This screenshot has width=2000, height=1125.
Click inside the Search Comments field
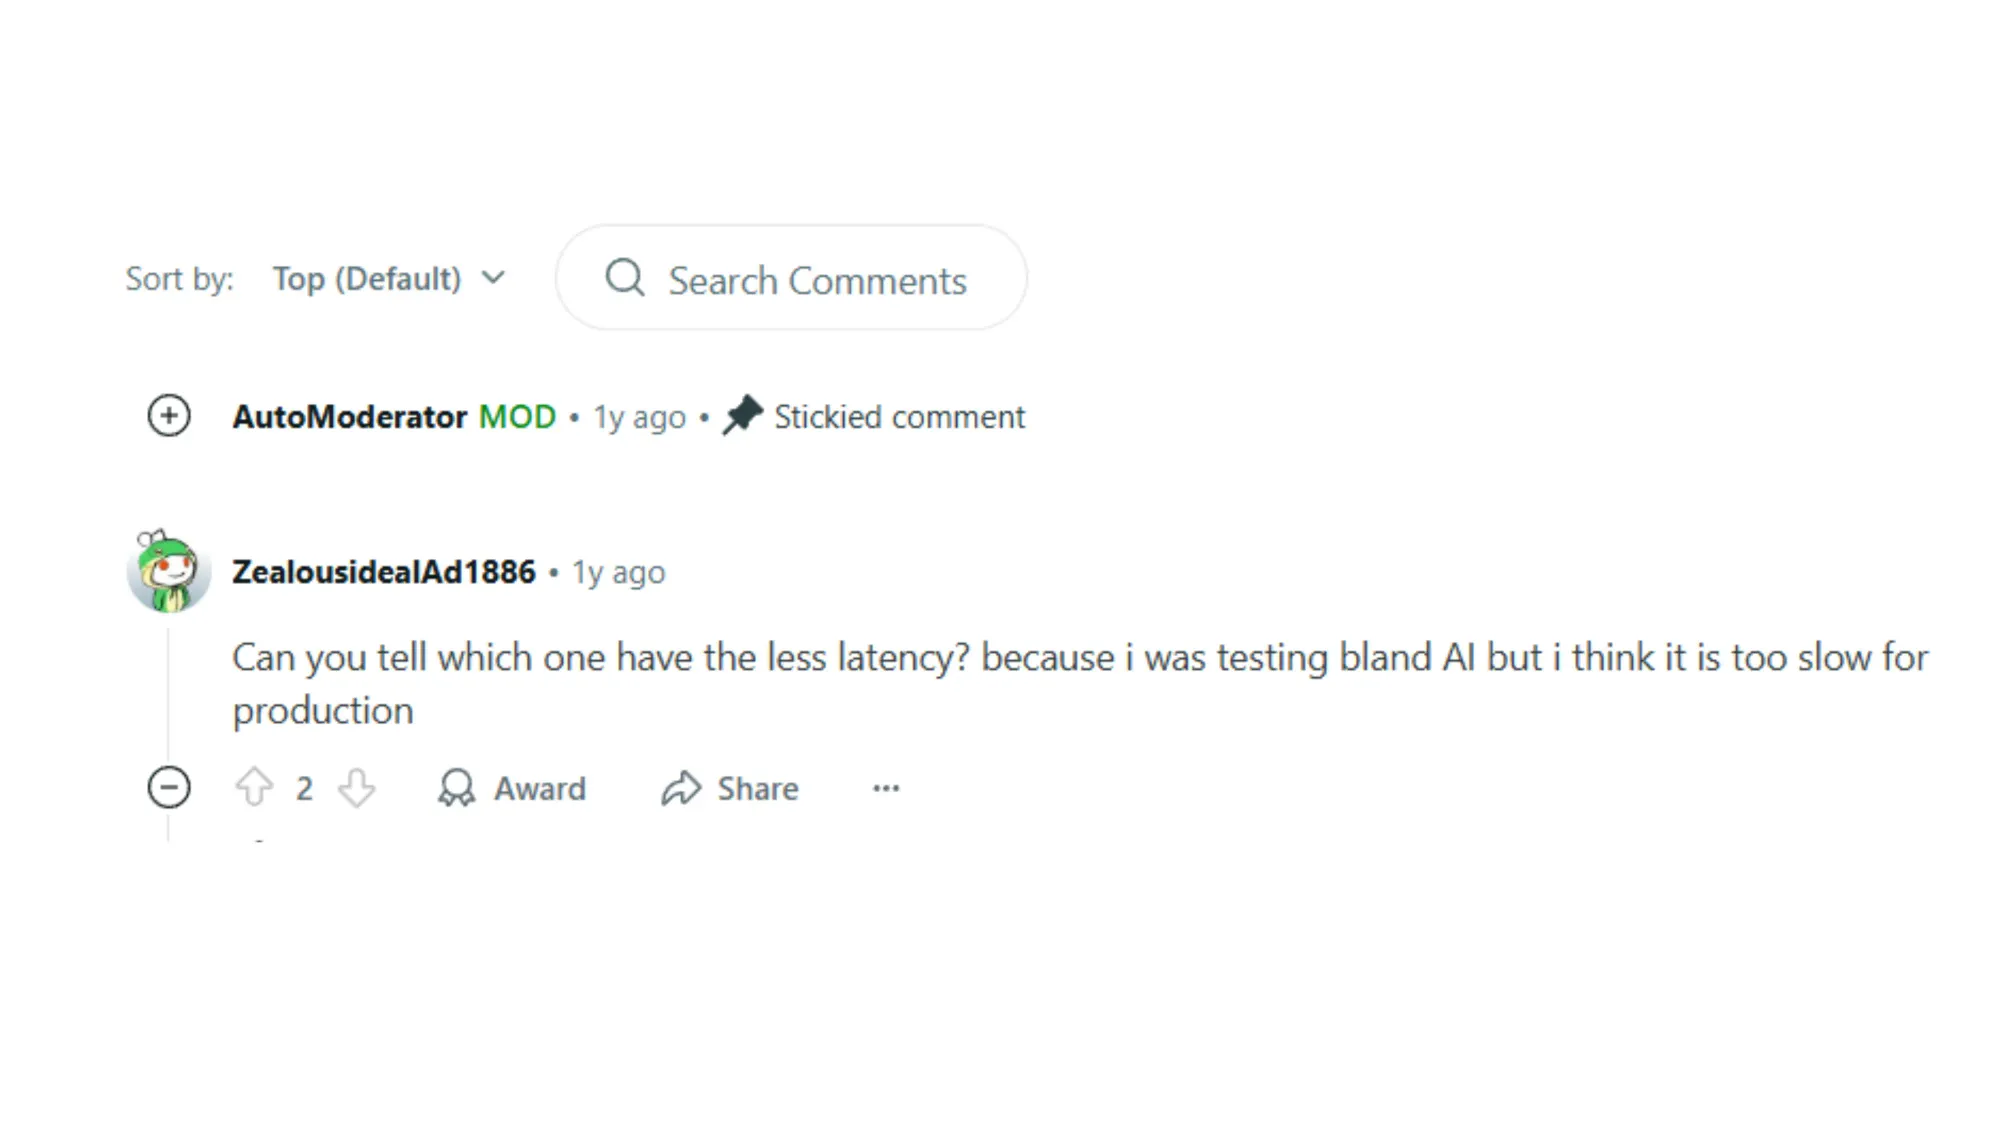(817, 279)
